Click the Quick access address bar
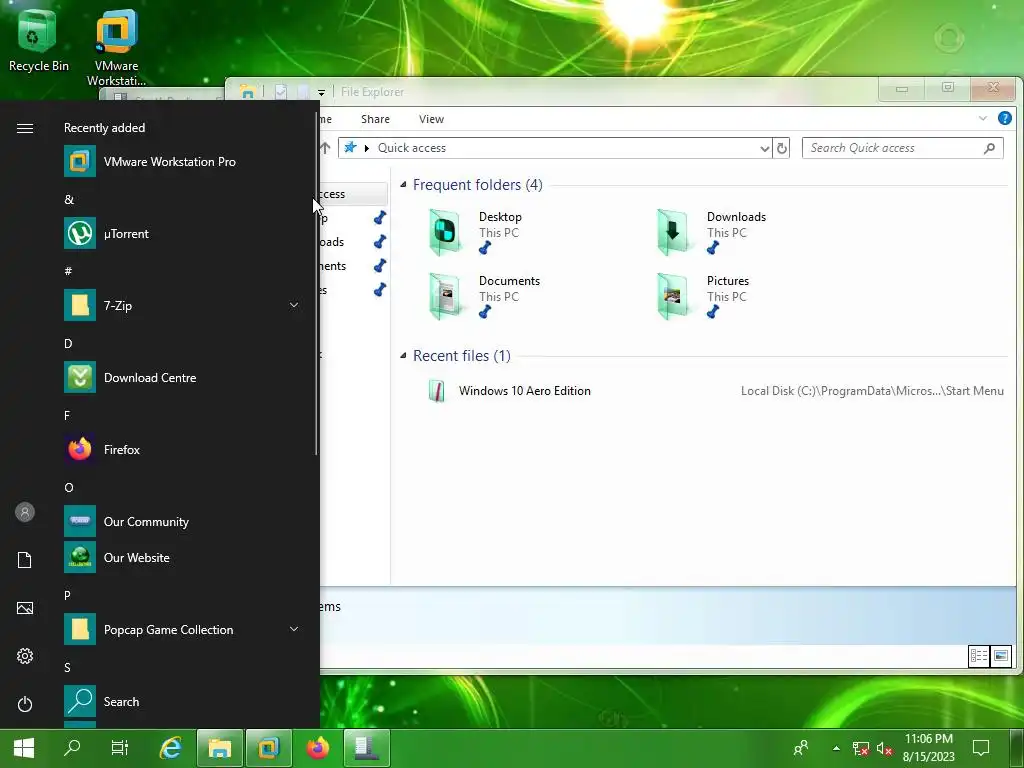 (x=555, y=148)
